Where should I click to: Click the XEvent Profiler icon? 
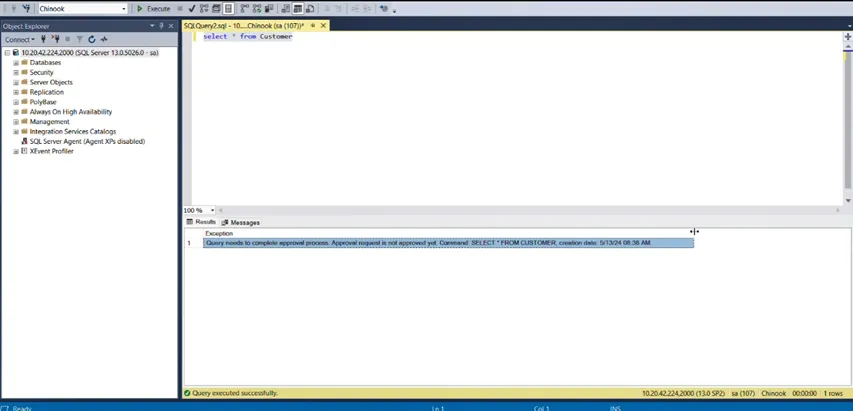pos(24,151)
